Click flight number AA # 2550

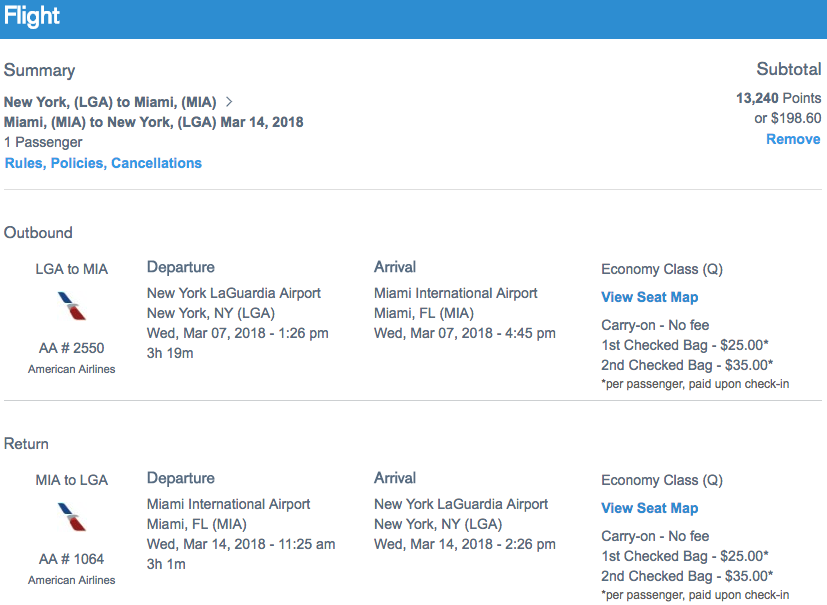click(71, 348)
